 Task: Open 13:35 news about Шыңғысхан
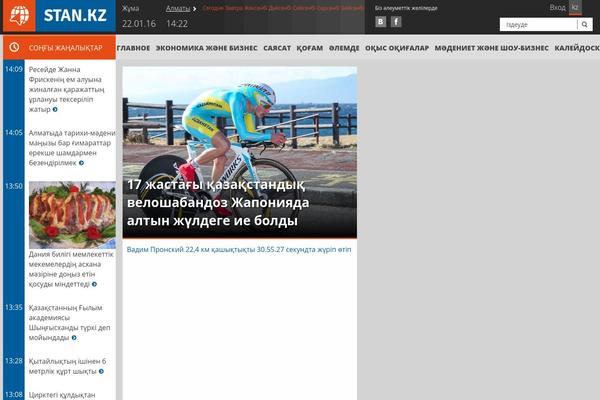coord(69,323)
